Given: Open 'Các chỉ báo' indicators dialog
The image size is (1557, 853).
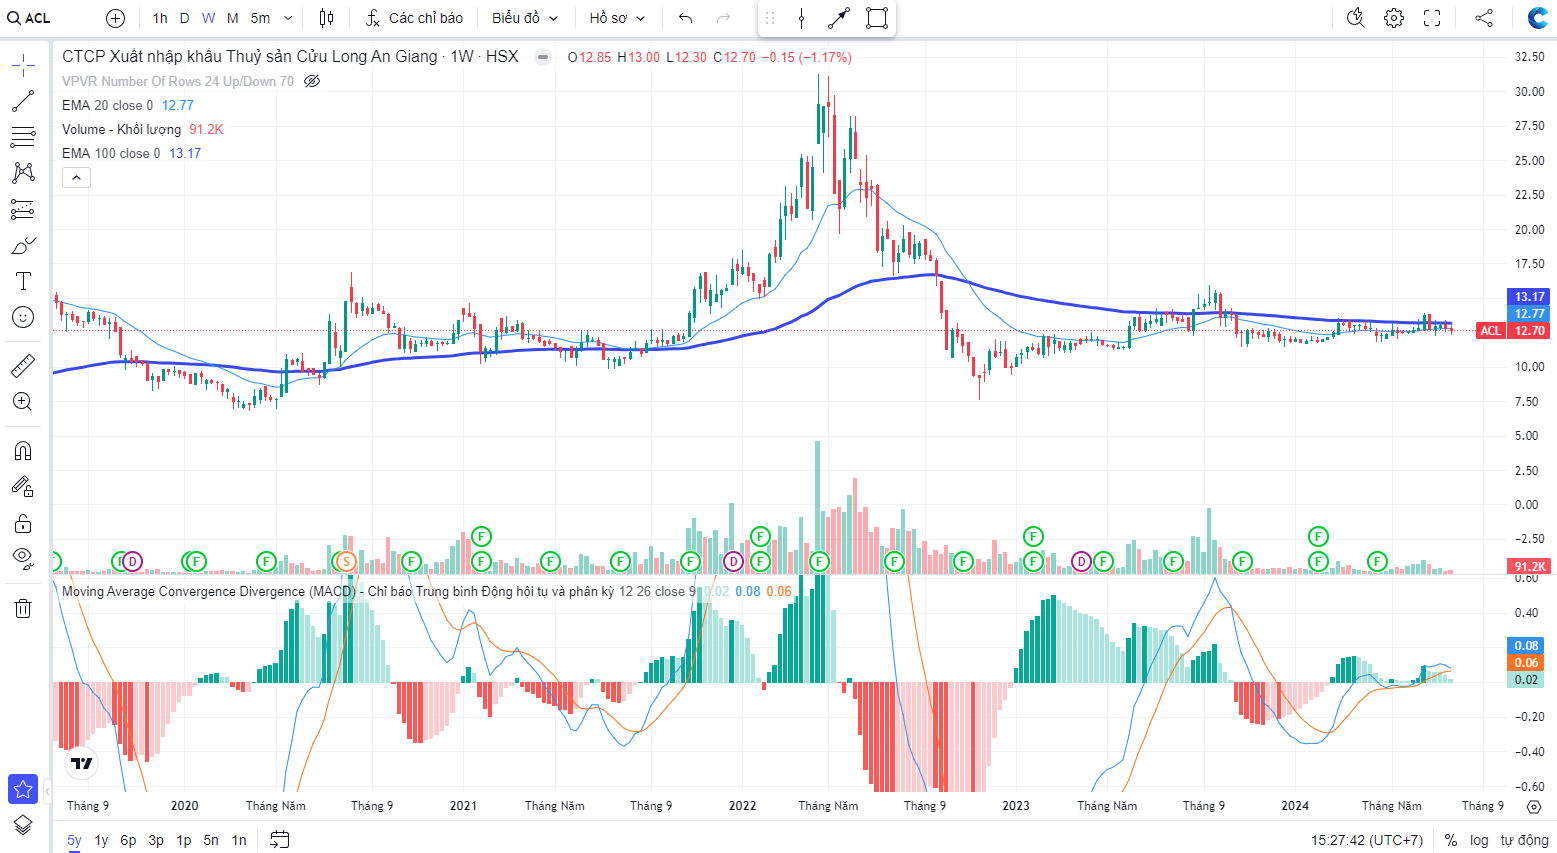Looking at the screenshot, I should [x=415, y=18].
